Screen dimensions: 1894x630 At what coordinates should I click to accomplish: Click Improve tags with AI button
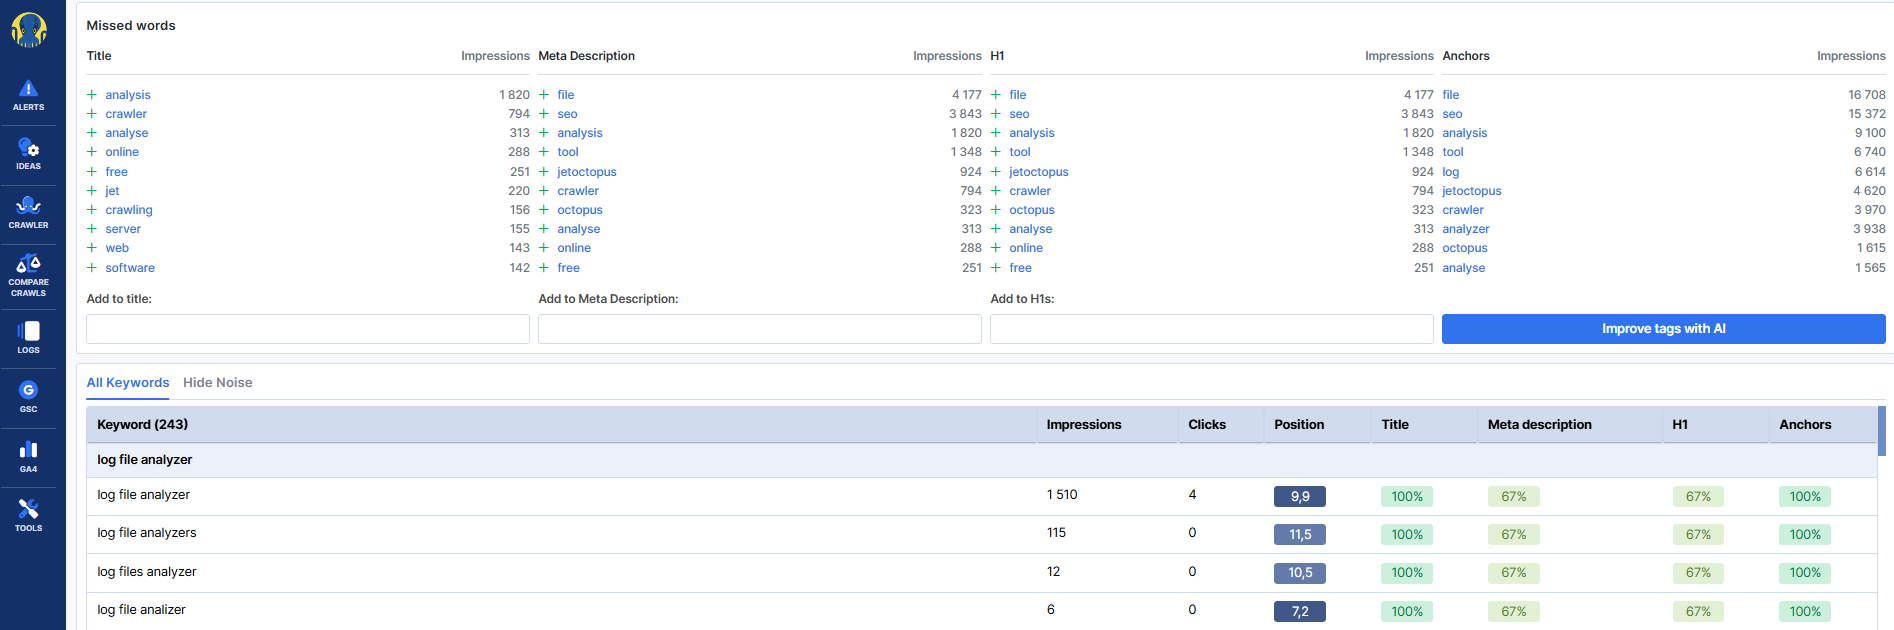point(1663,329)
